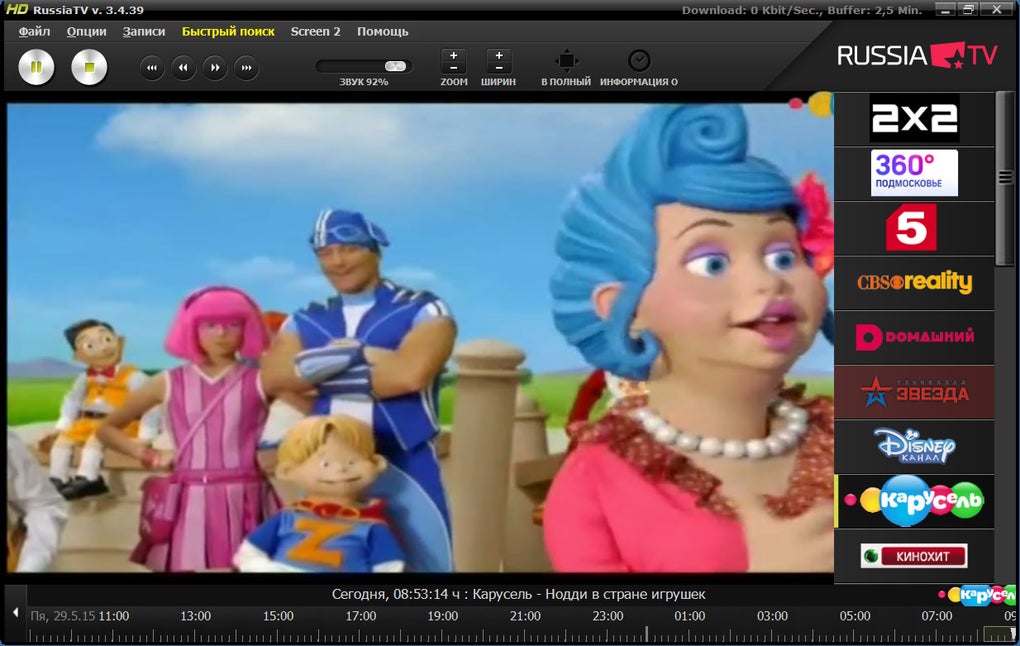The image size is (1020, 646).
Task: Switch to the CBS Reality channel
Action: (x=914, y=282)
